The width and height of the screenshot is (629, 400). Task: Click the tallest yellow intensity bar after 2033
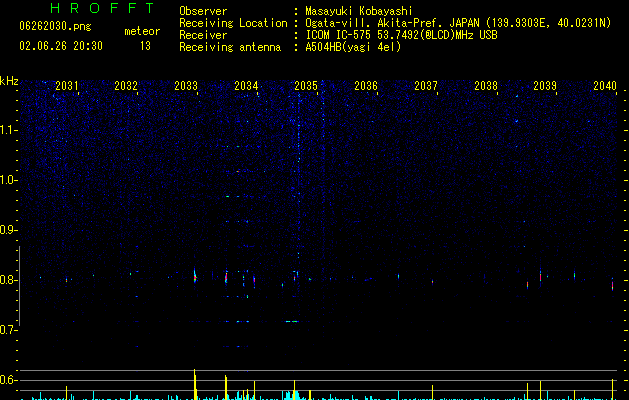pos(195,384)
